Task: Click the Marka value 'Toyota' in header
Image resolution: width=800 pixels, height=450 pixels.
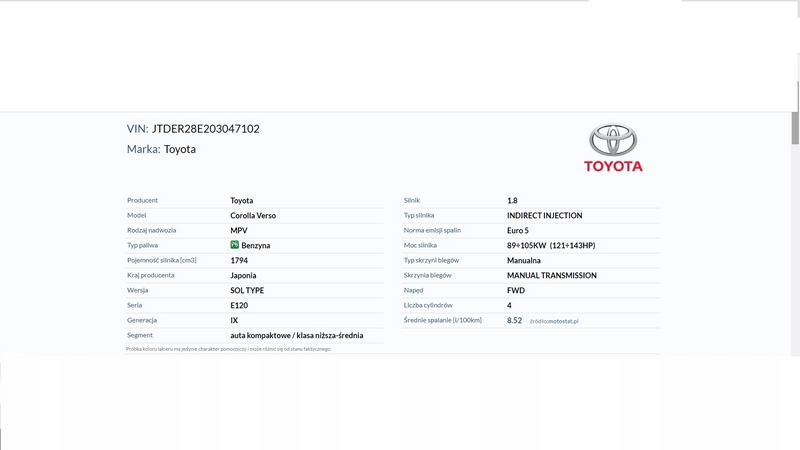Action: pyautogui.click(x=180, y=149)
